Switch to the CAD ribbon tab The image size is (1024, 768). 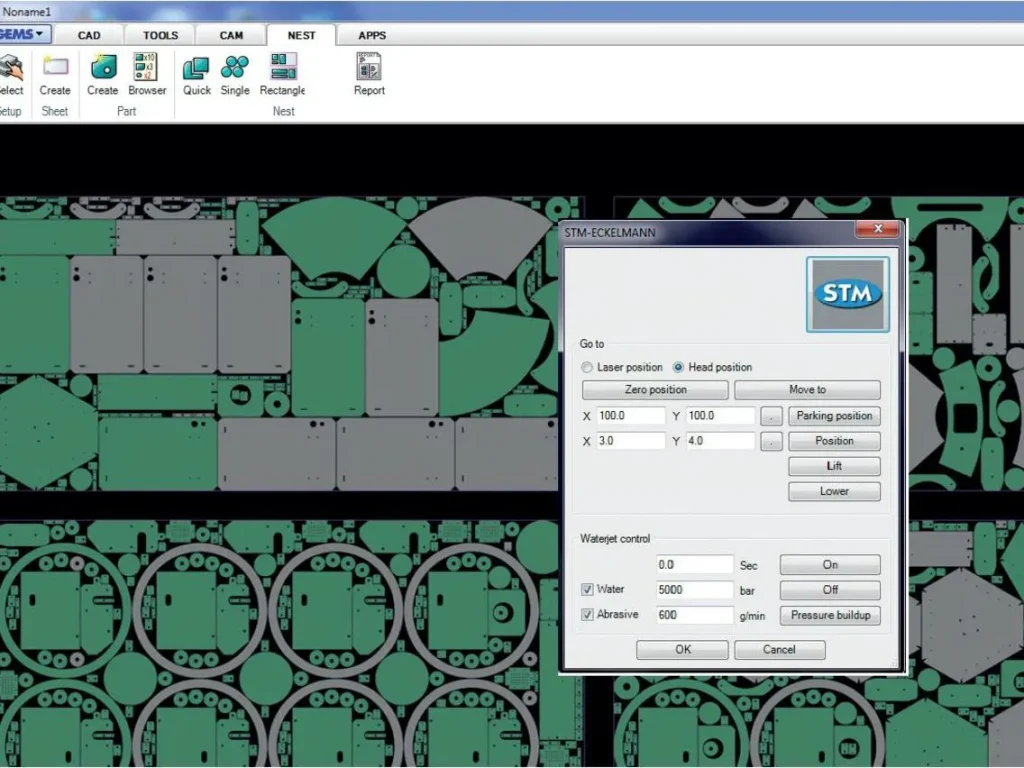(89, 34)
